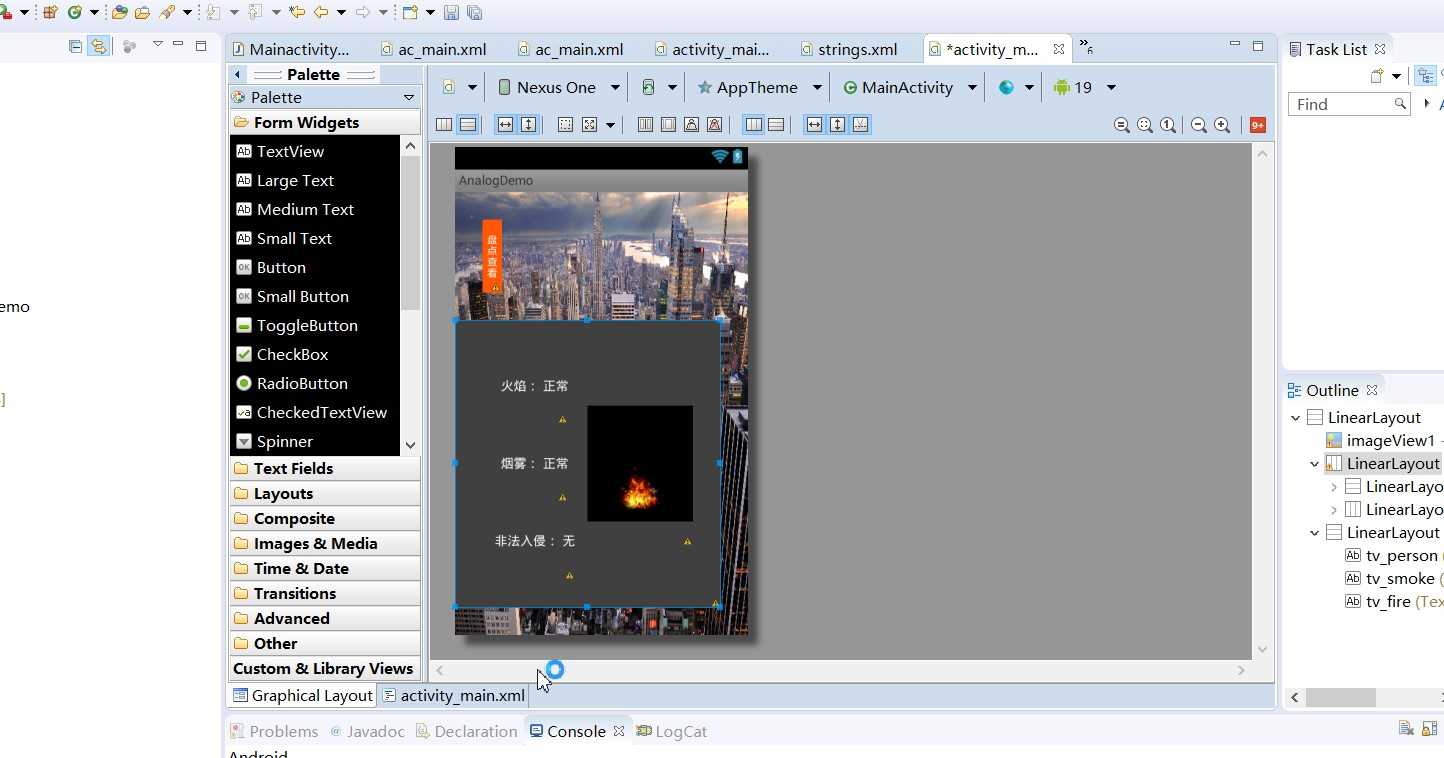Open the Problems tab

(x=273, y=731)
